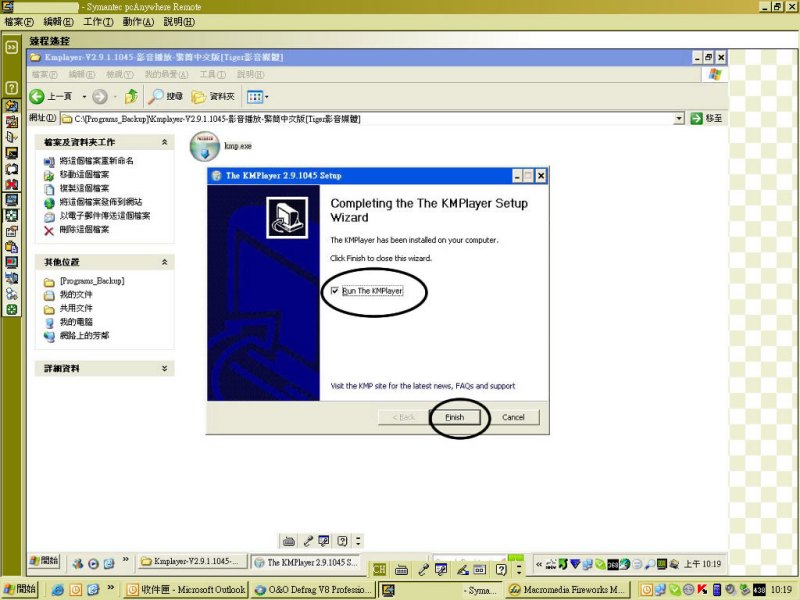The image size is (800, 600).
Task: Open pcAnywhere 說明(H) menu
Action: click(x=179, y=22)
